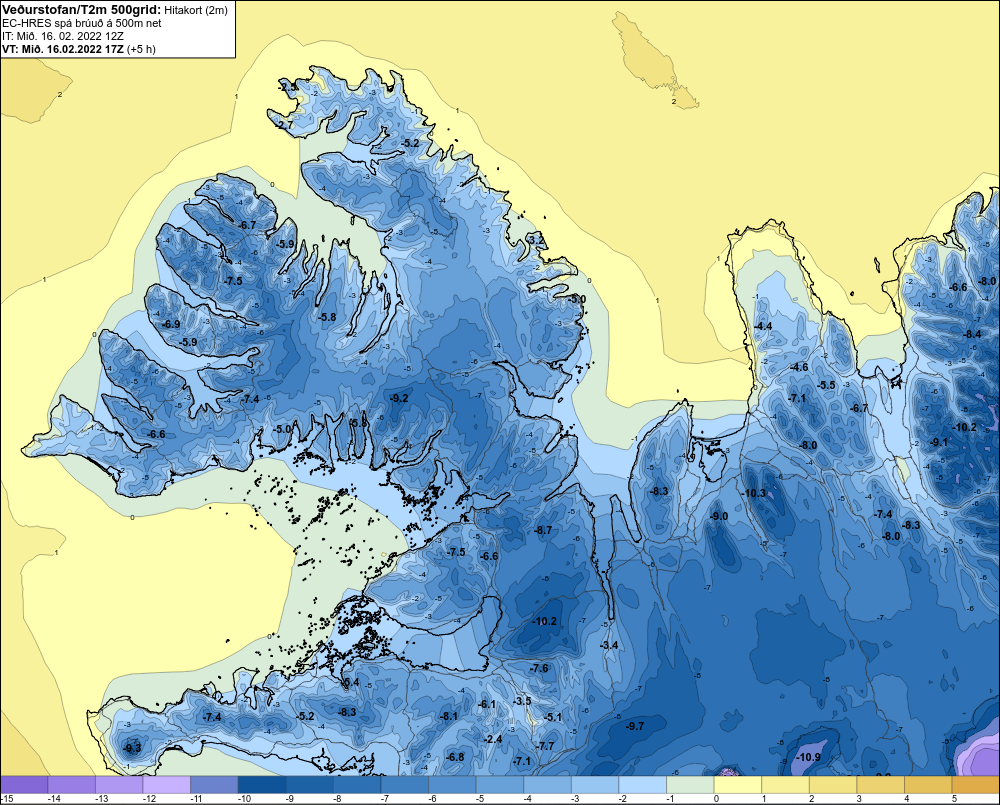The height and width of the screenshot is (805, 1000).
Task: Click the legend tick label '0'
Action: pyautogui.click(x=716, y=799)
